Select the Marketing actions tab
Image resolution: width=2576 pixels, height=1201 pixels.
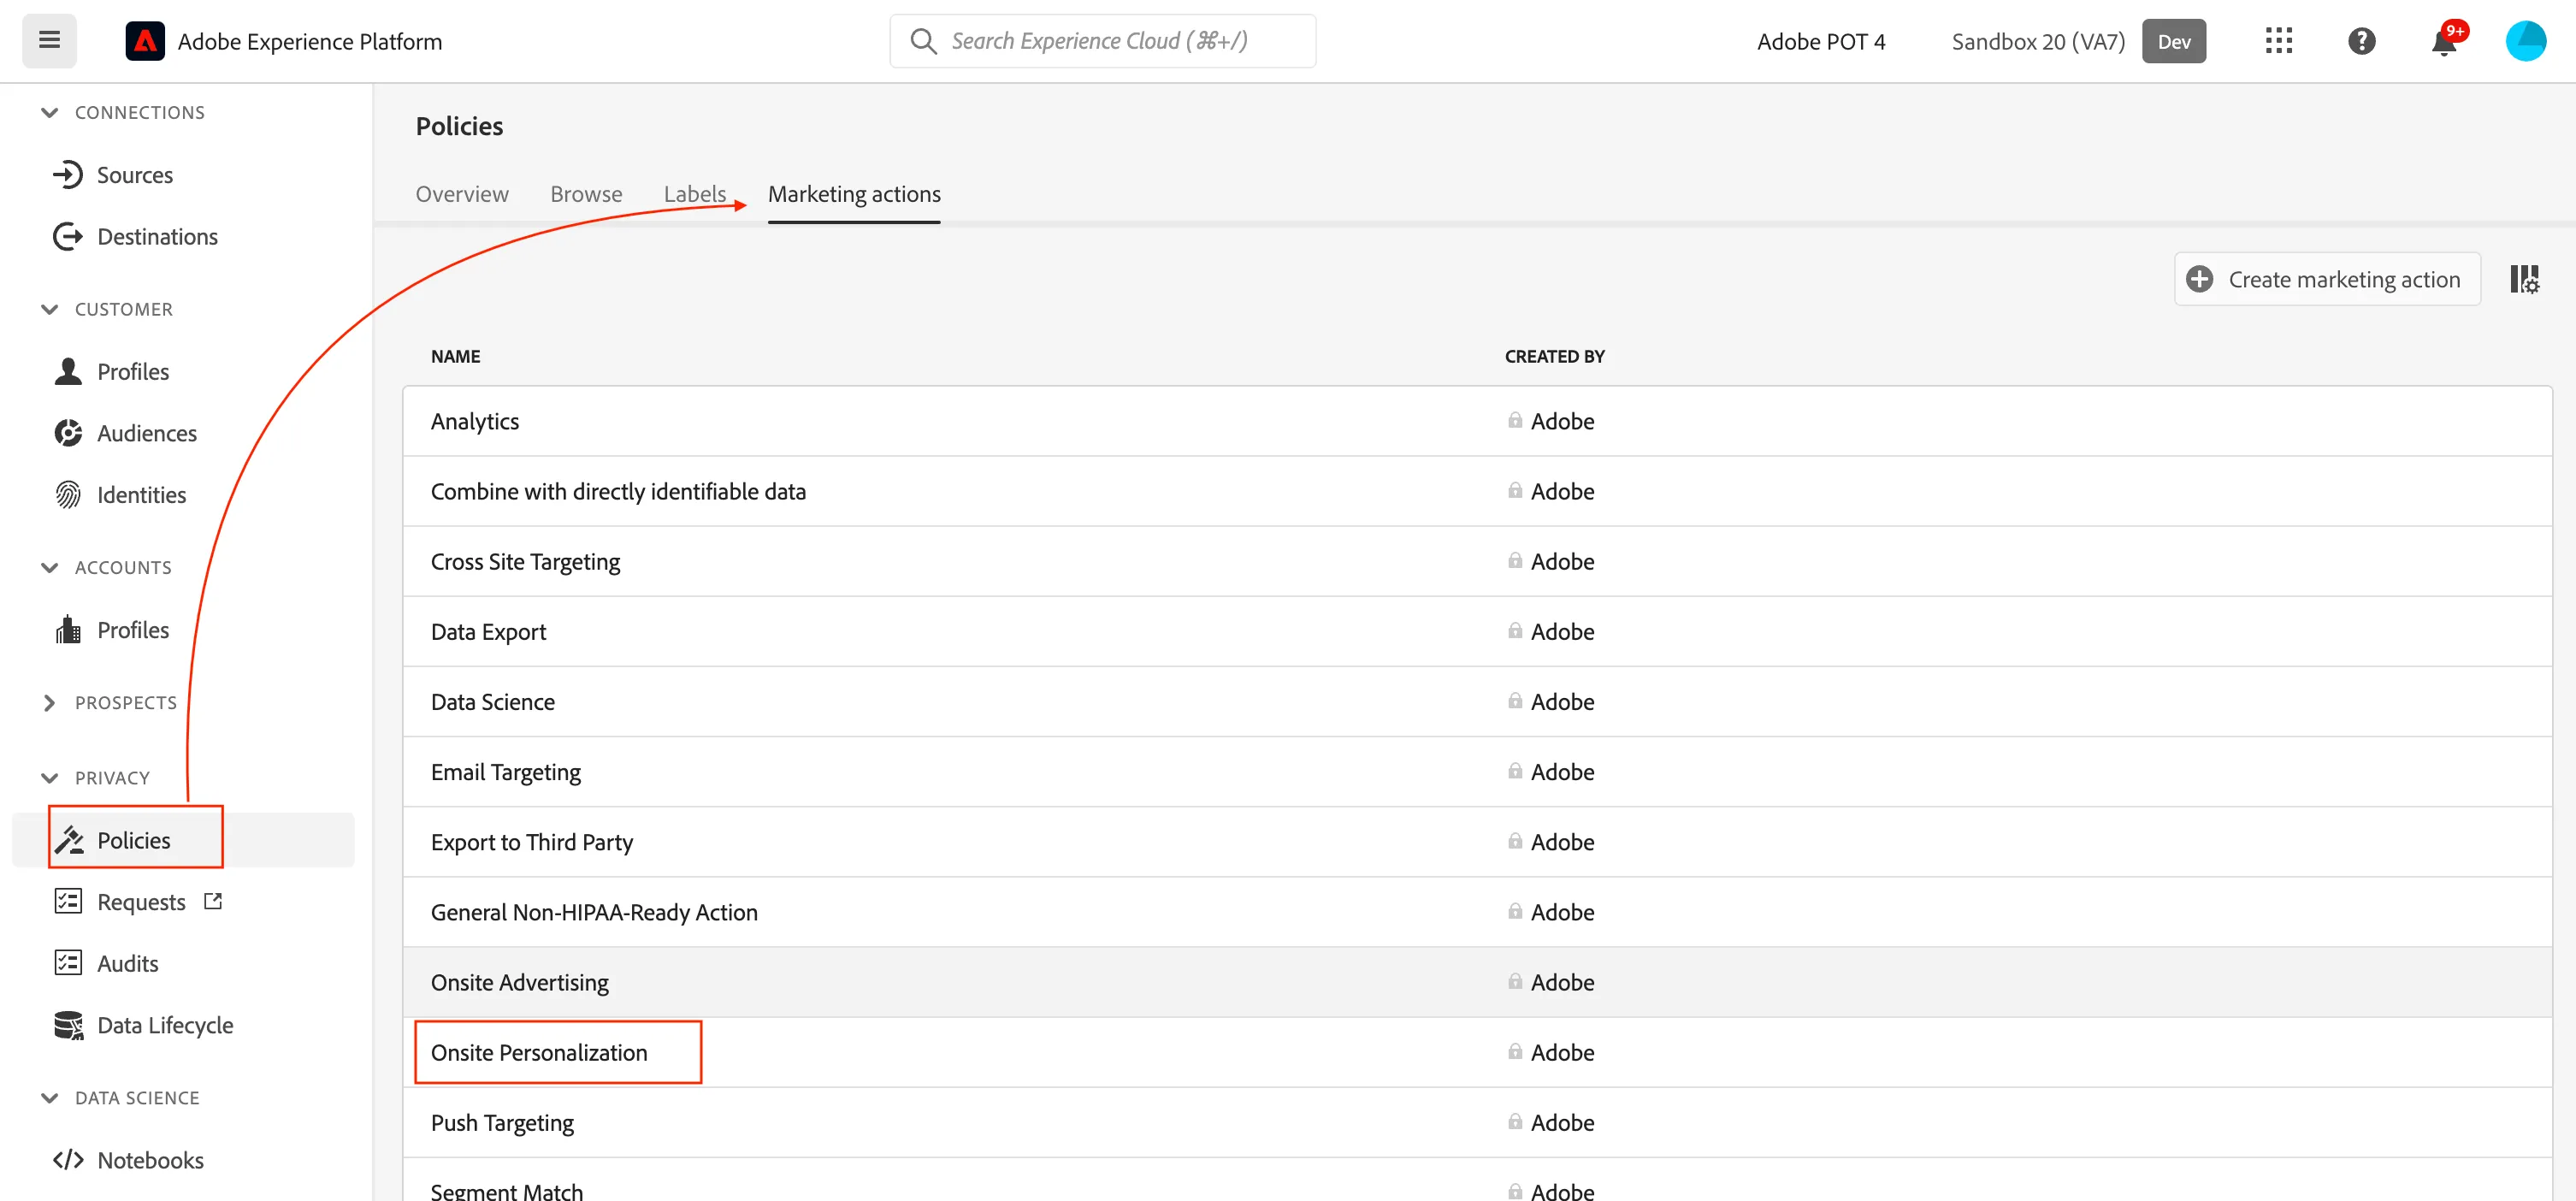click(x=854, y=194)
